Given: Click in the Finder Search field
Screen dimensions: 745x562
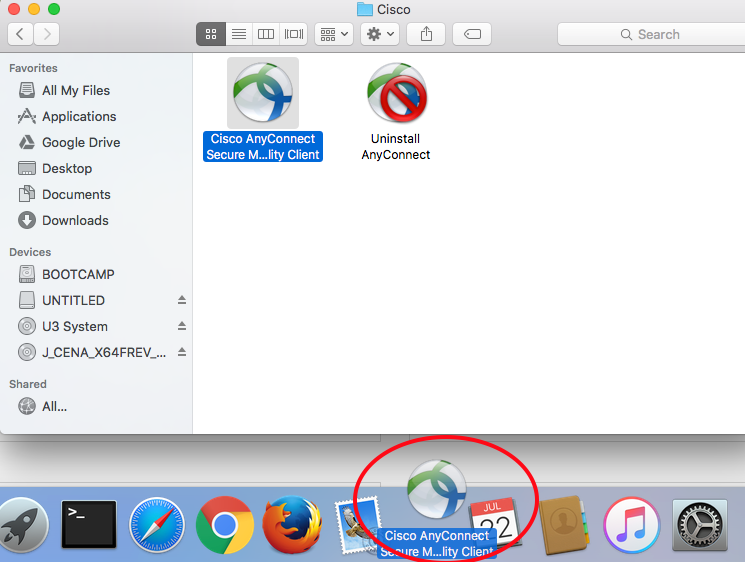Looking at the screenshot, I should tap(651, 34).
